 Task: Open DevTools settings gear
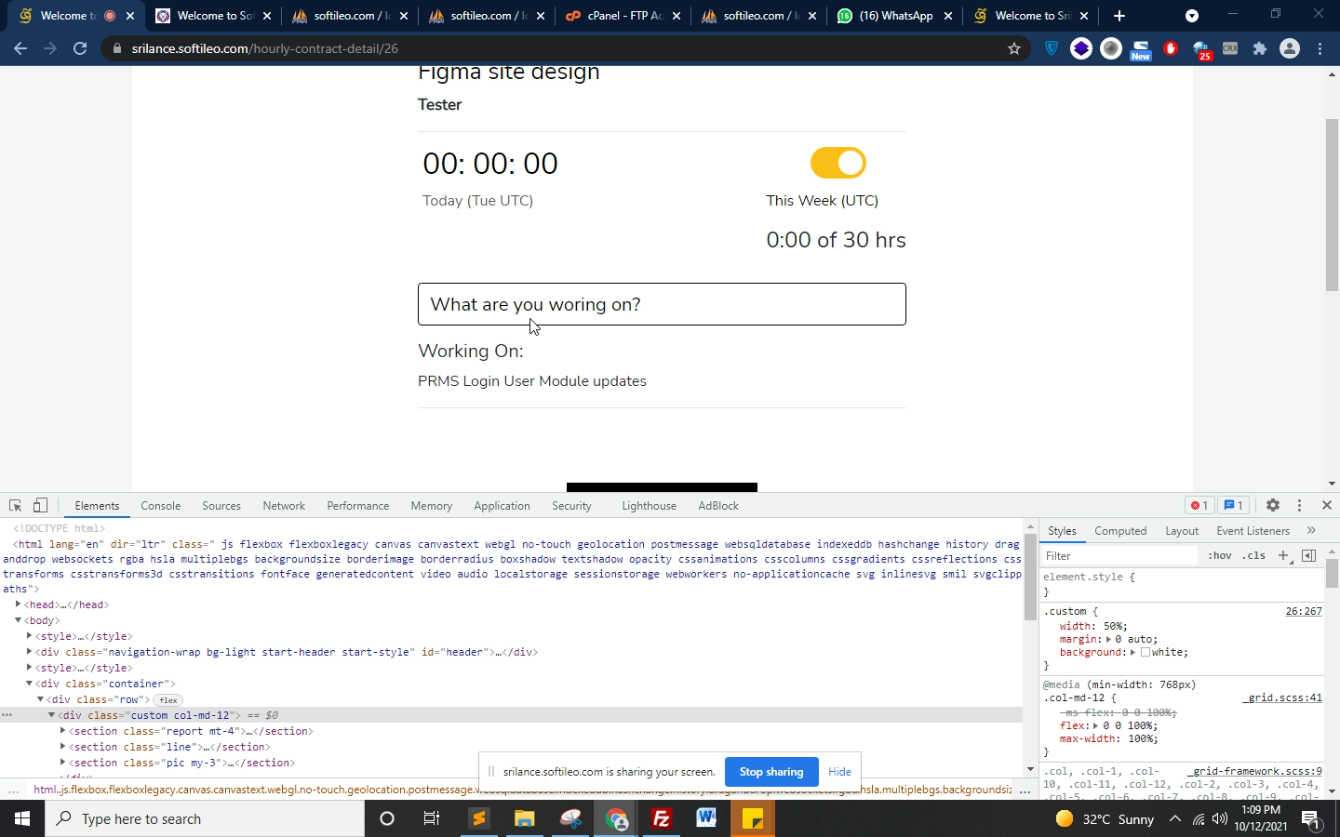coord(1272,506)
